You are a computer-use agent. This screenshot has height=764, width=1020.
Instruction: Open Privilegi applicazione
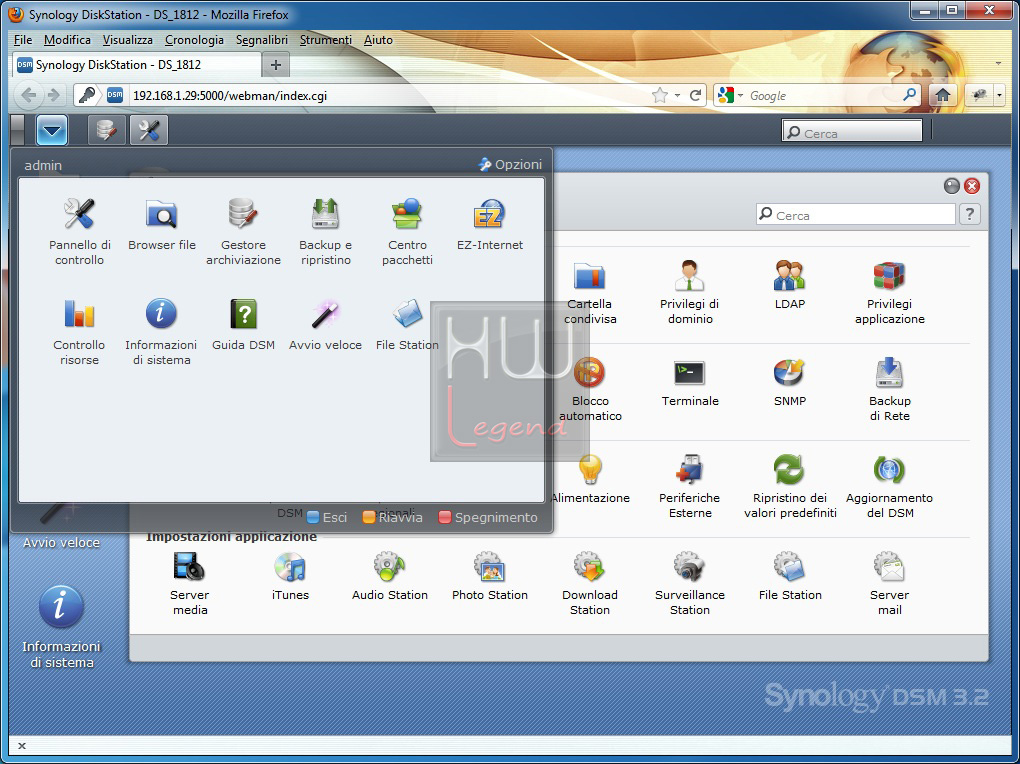pyautogui.click(x=889, y=292)
